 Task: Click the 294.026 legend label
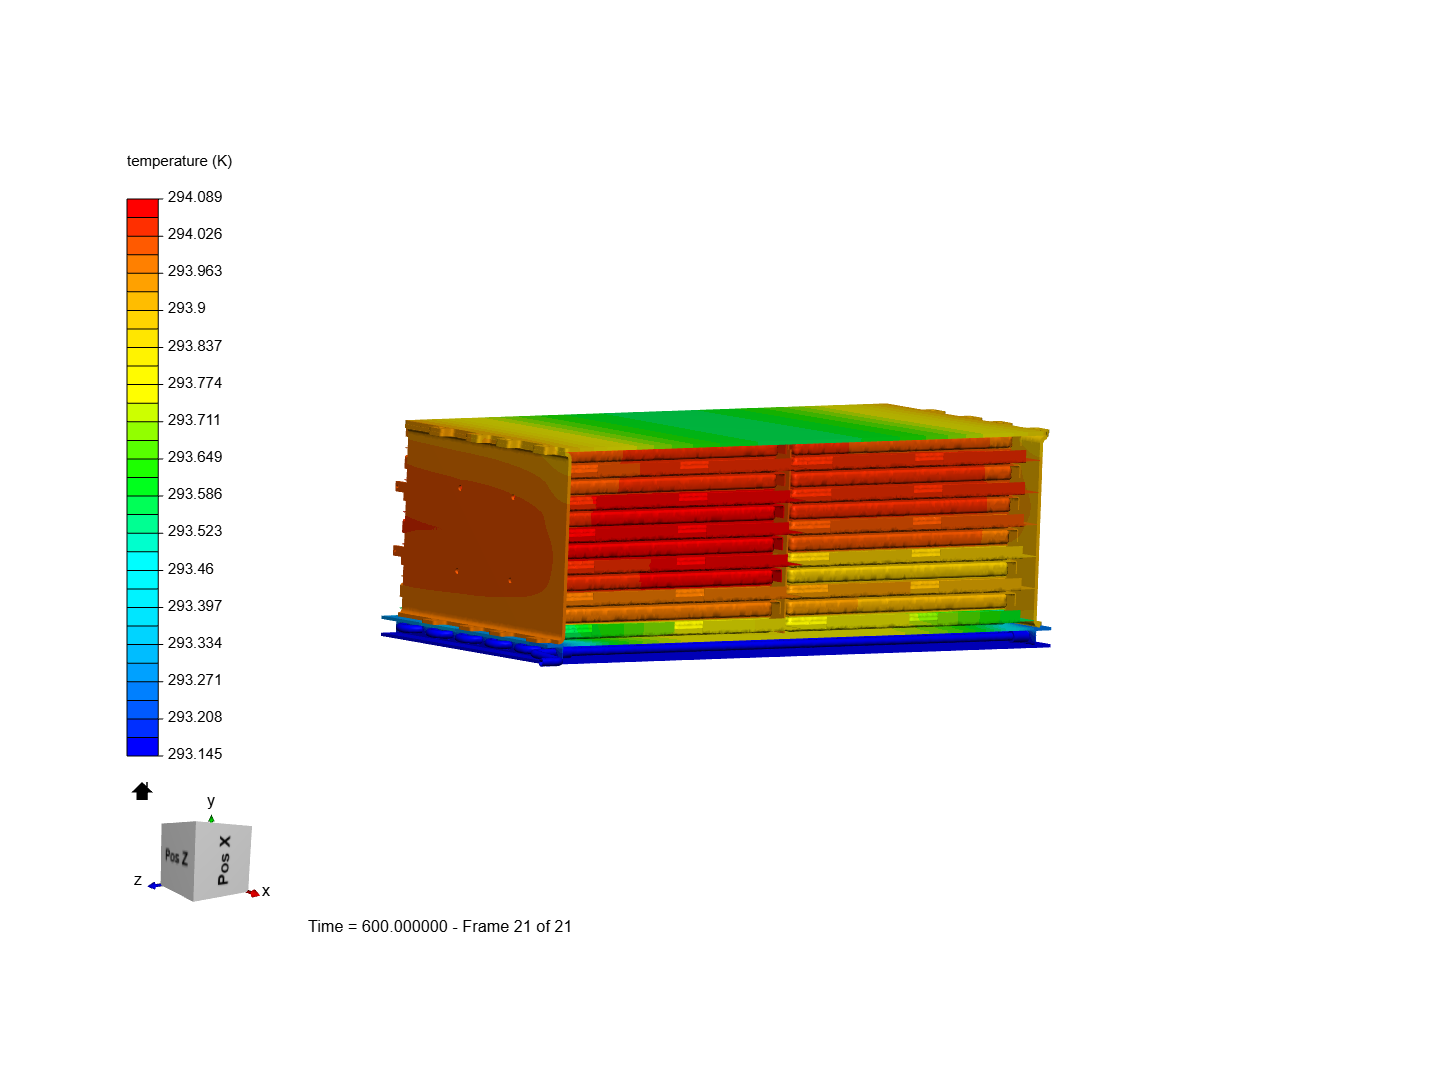[x=195, y=234]
